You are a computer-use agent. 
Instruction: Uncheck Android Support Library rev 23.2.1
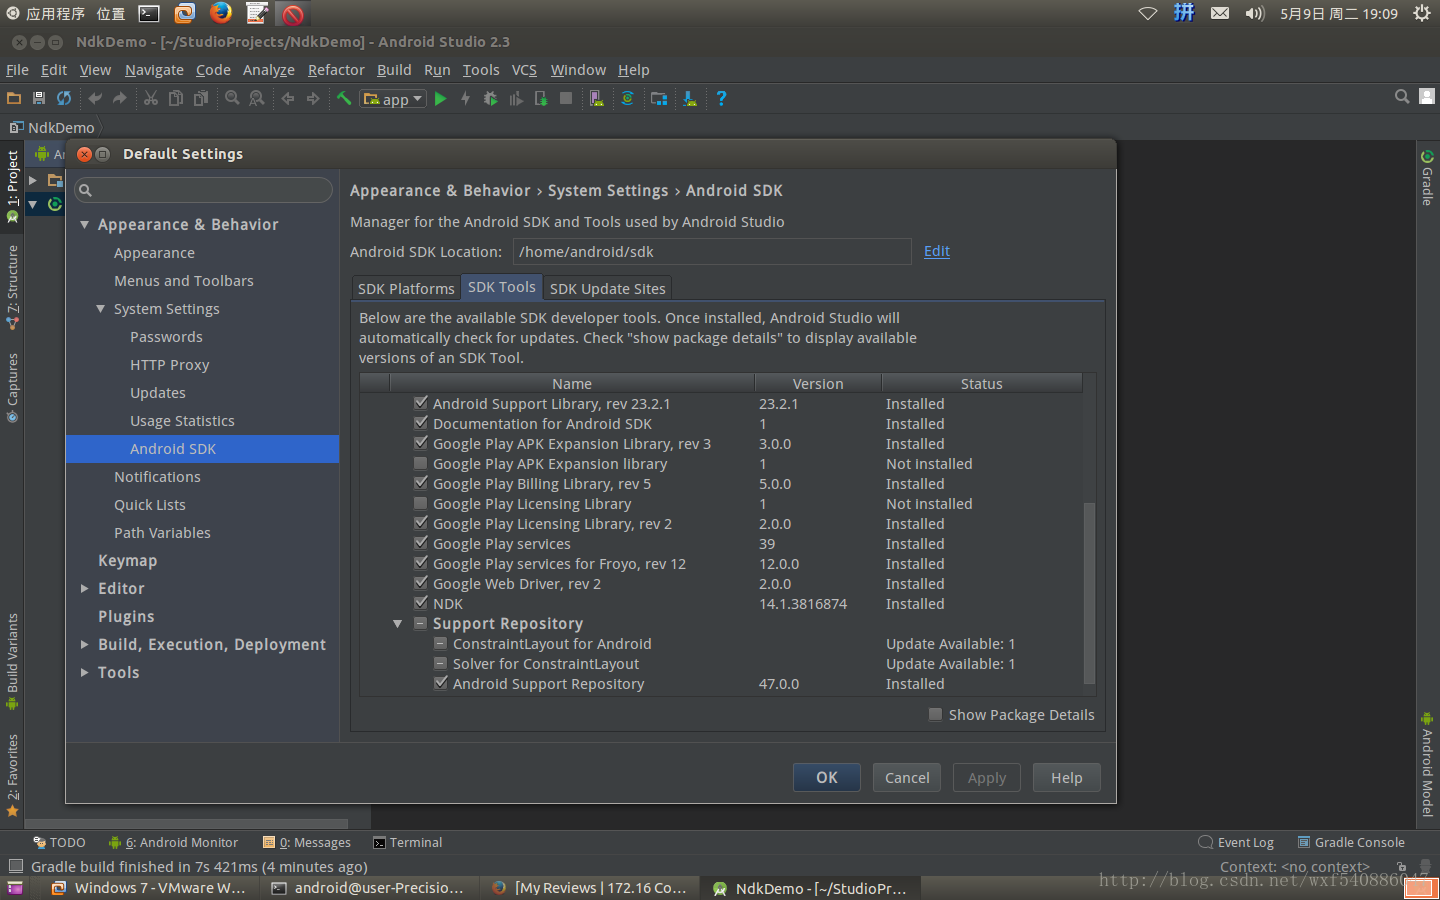point(421,403)
